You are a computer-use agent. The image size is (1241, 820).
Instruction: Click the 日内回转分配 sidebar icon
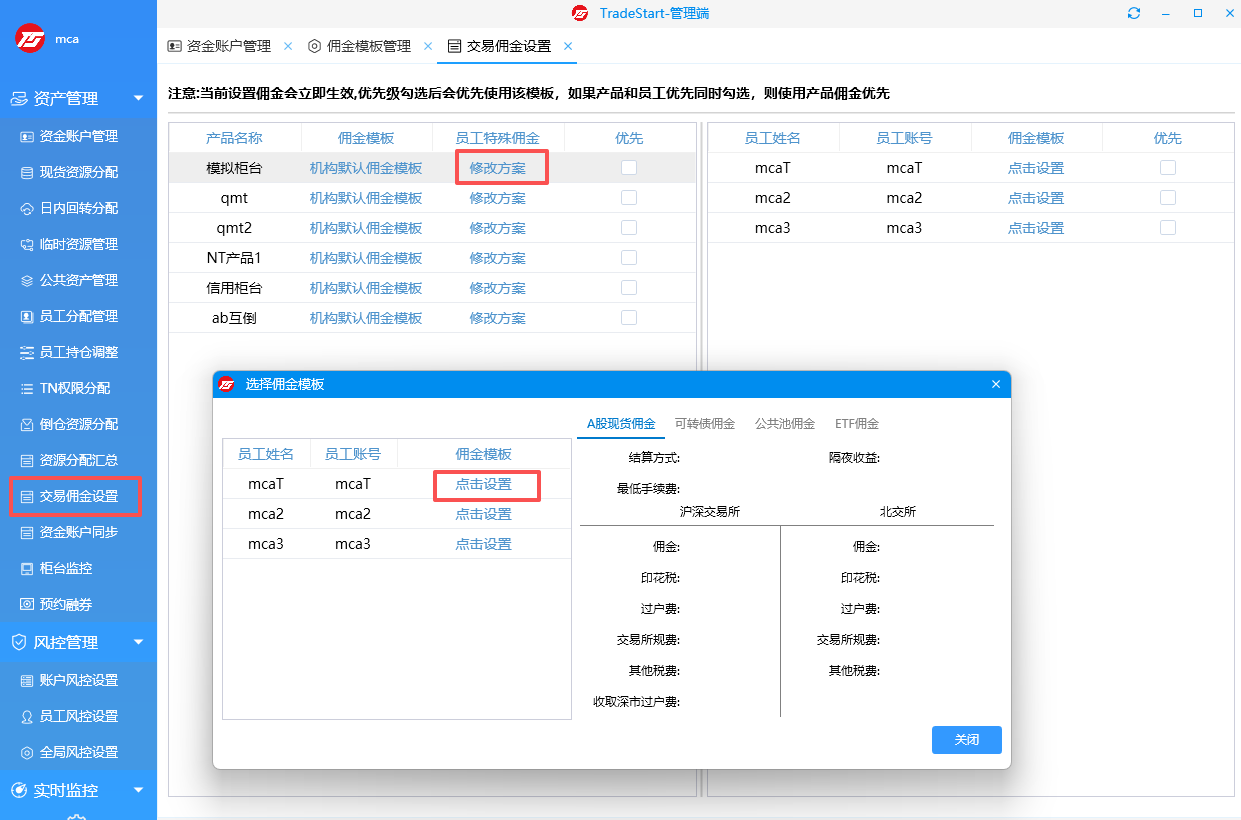27,208
